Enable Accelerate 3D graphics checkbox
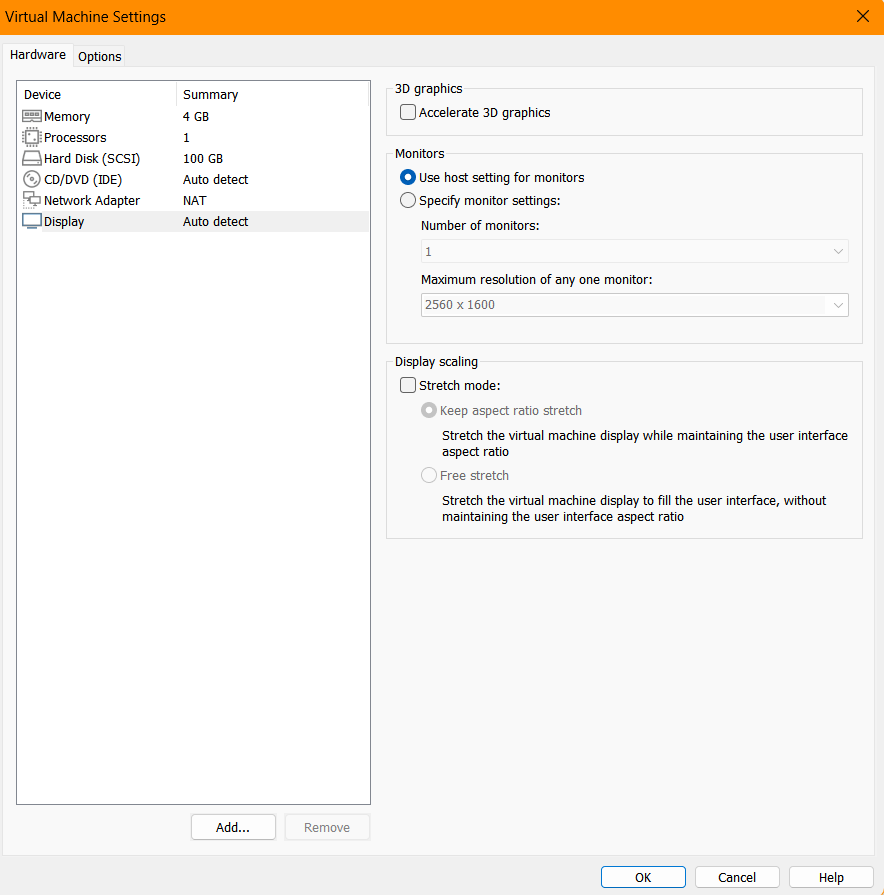The height and width of the screenshot is (895, 884). [407, 112]
